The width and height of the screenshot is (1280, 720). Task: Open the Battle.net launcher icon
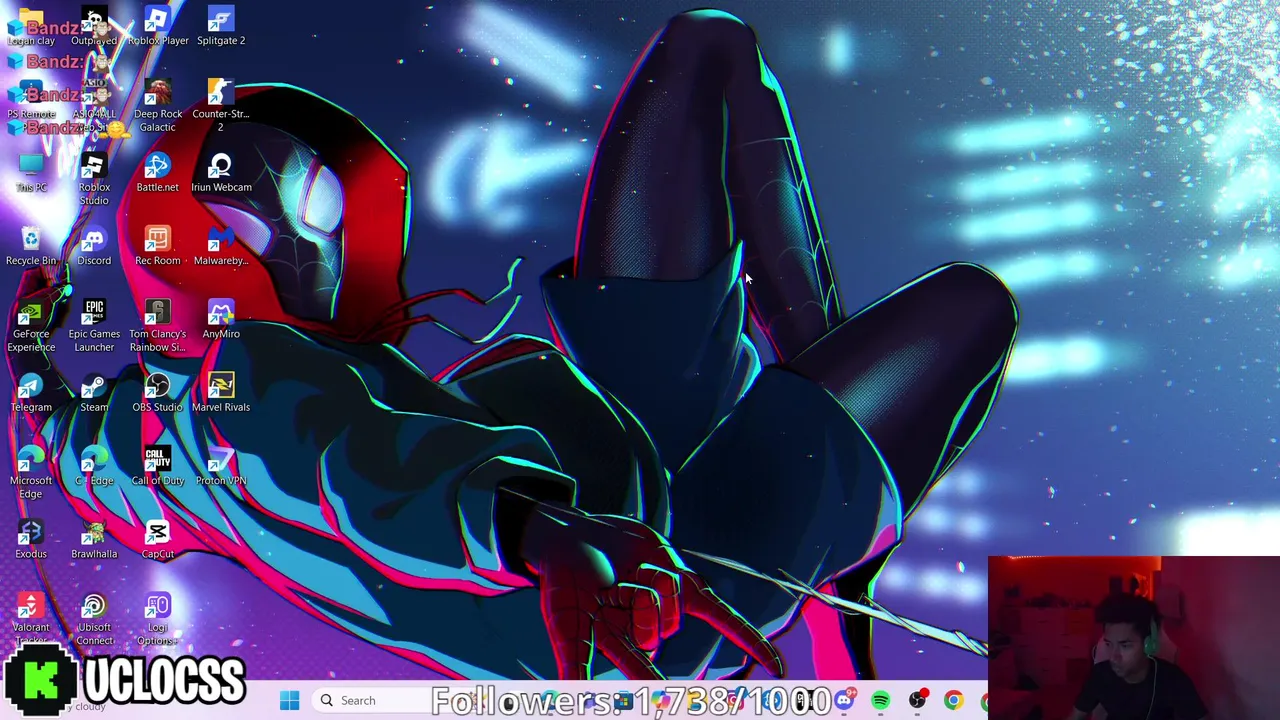coord(157,174)
